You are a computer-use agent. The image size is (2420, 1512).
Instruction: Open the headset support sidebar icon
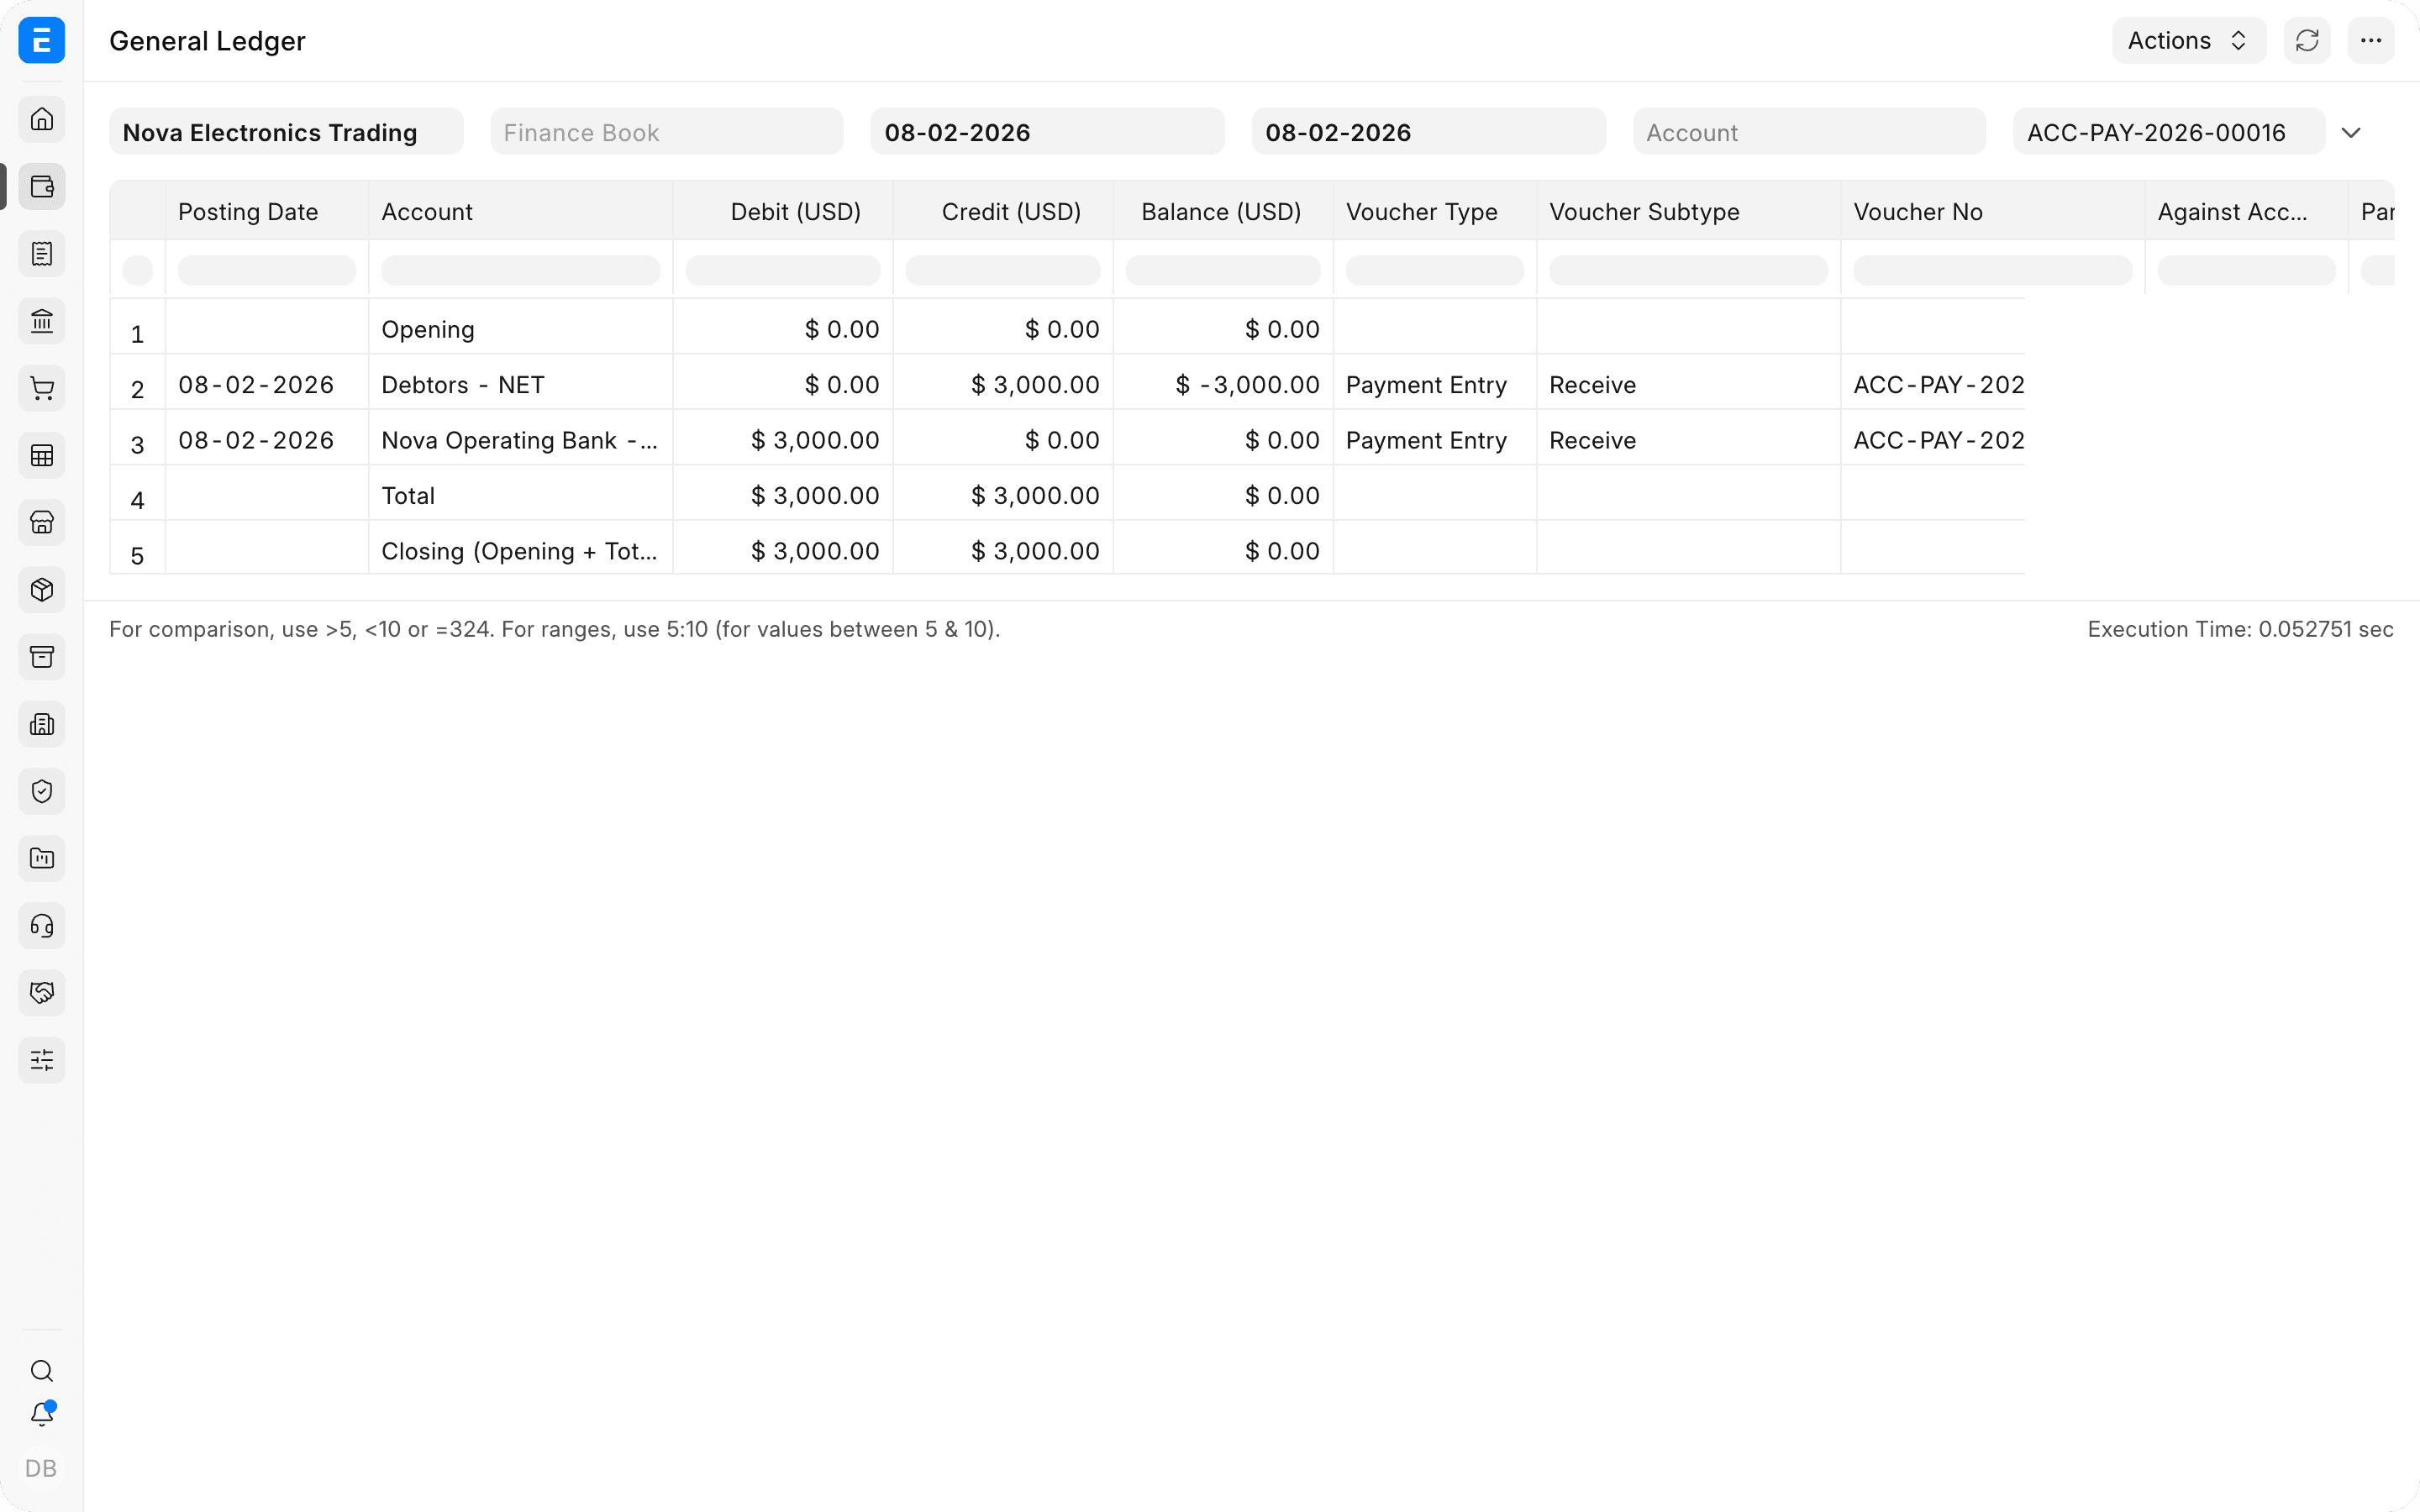[42, 926]
